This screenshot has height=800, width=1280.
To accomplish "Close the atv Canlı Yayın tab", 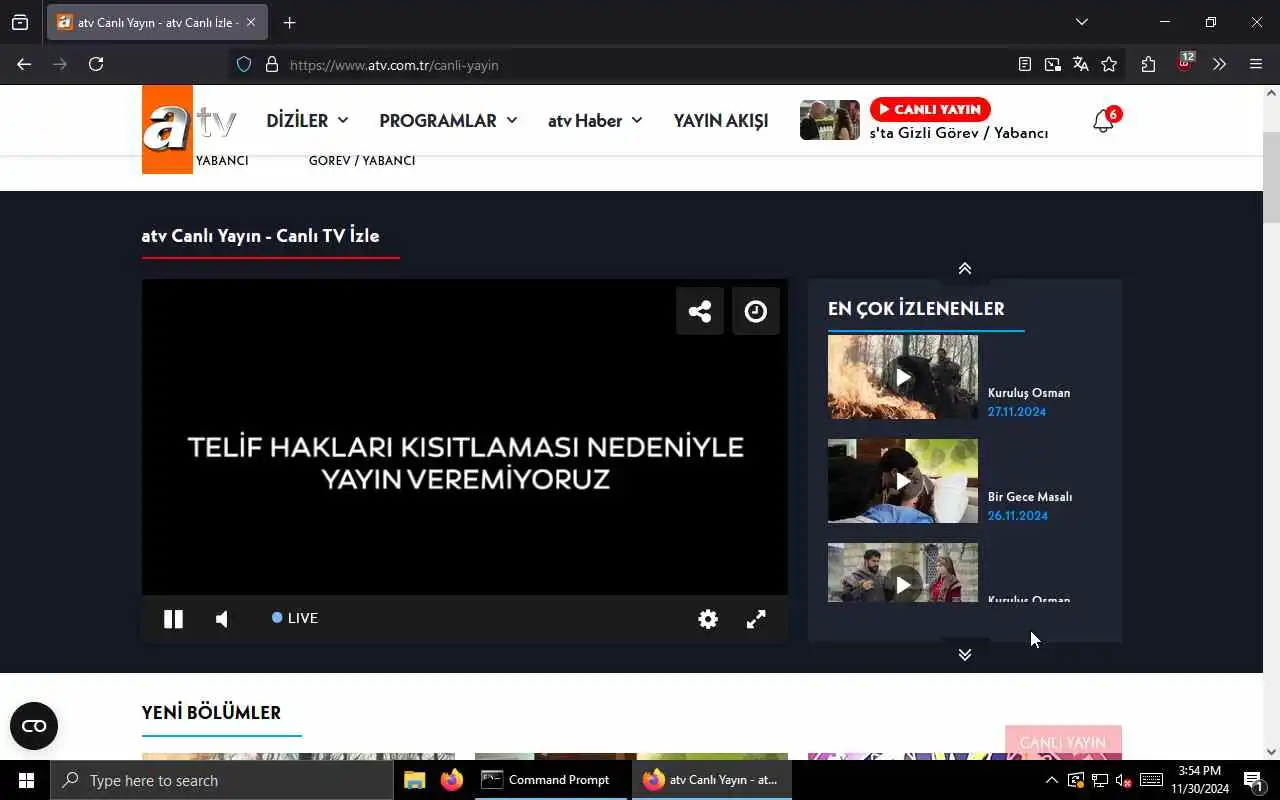I will pos(251,22).
